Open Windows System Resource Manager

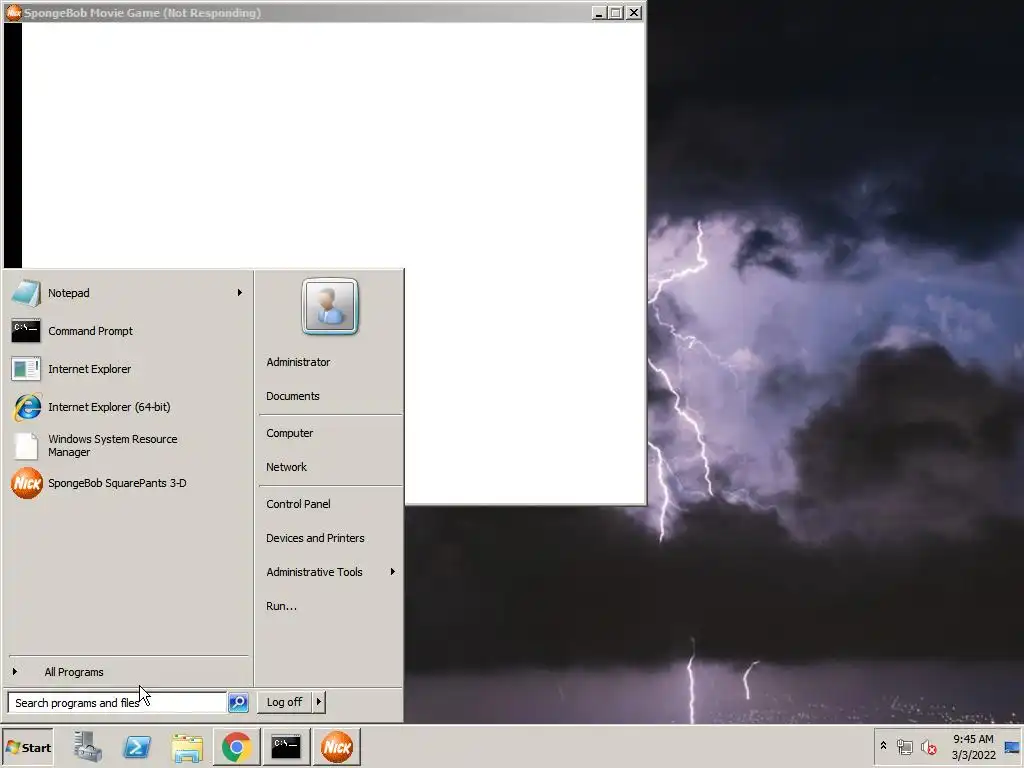tap(128, 445)
